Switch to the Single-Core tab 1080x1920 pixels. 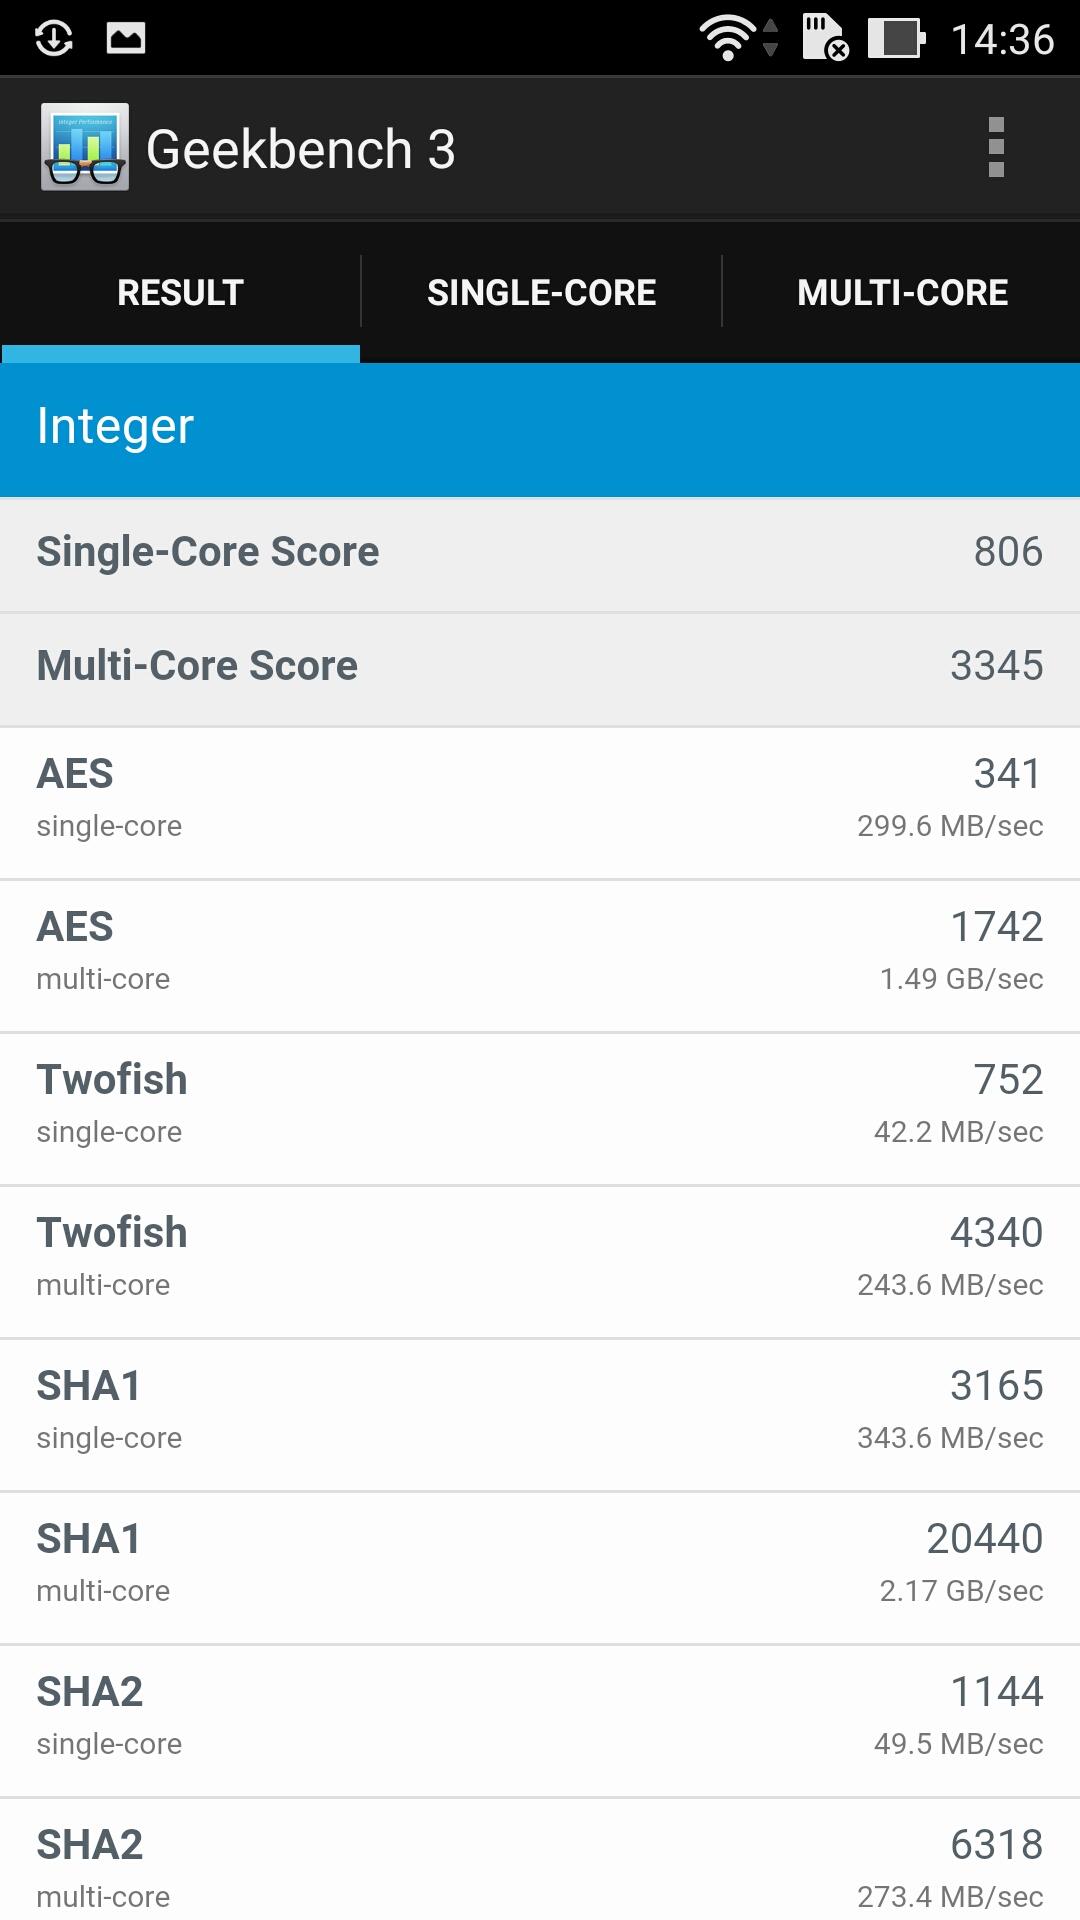[541, 292]
